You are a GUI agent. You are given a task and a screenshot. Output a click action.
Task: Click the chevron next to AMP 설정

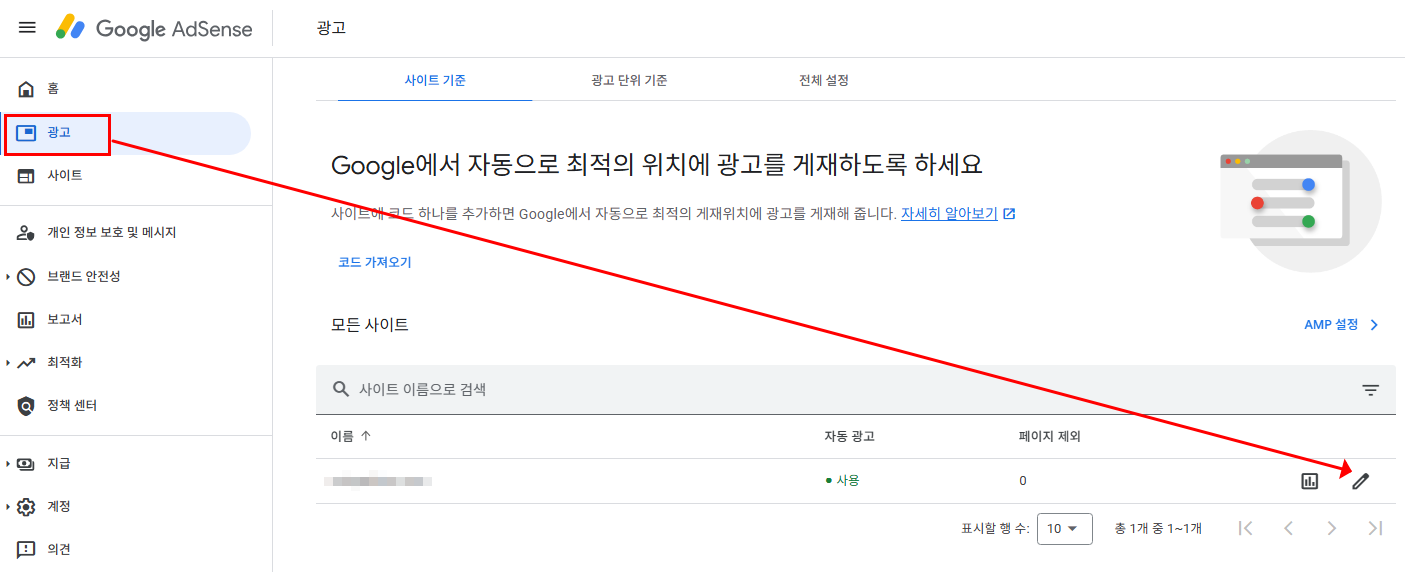[x=1374, y=325]
